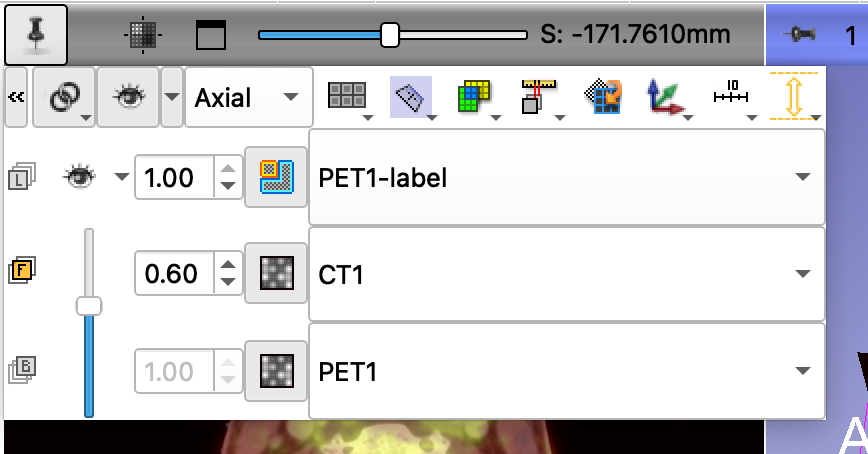This screenshot has height=454, width=868.
Task: Toggle slice visibility eye in 3D
Action: click(128, 97)
